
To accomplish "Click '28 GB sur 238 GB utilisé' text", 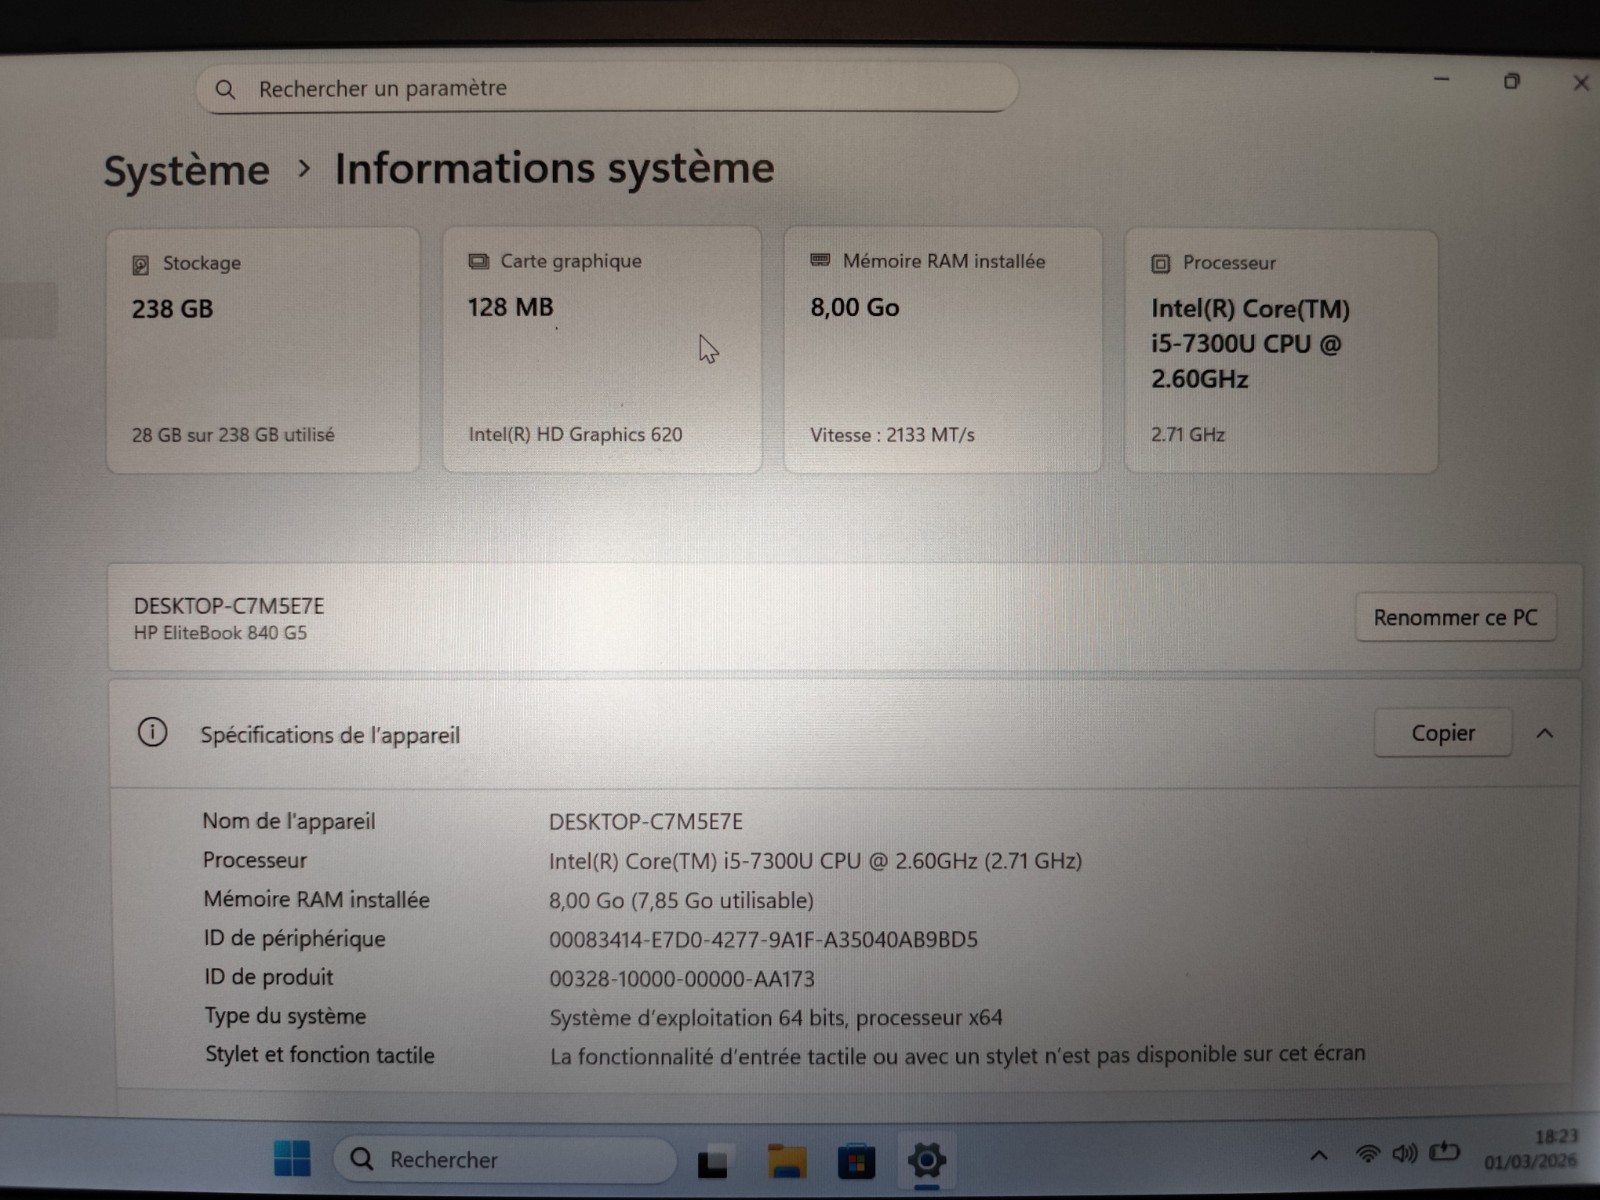I will click(233, 435).
